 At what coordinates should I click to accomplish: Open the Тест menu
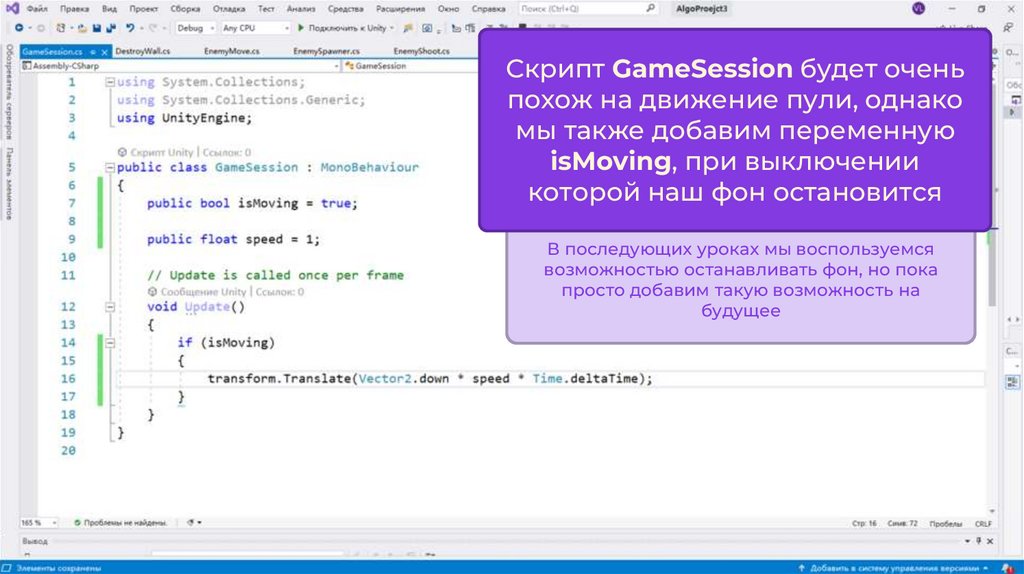click(266, 8)
